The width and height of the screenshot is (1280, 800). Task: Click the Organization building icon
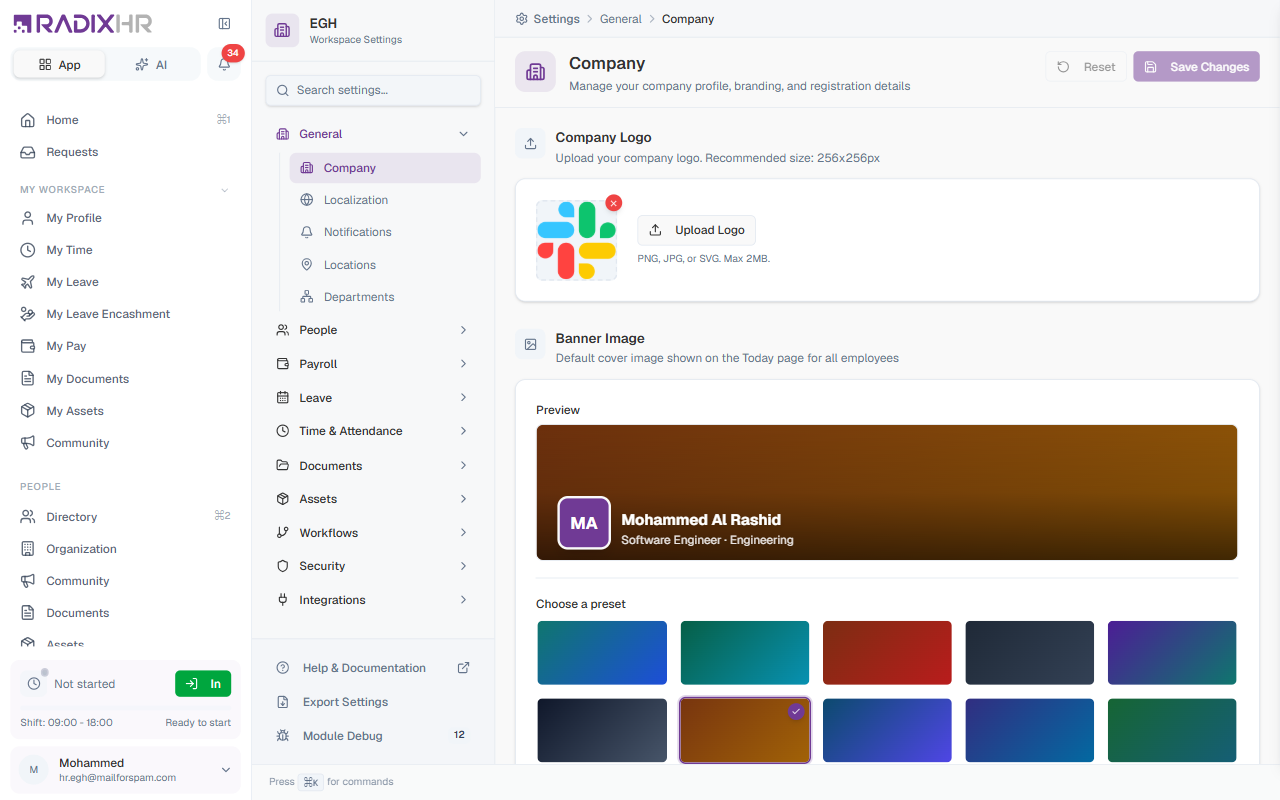click(x=28, y=549)
